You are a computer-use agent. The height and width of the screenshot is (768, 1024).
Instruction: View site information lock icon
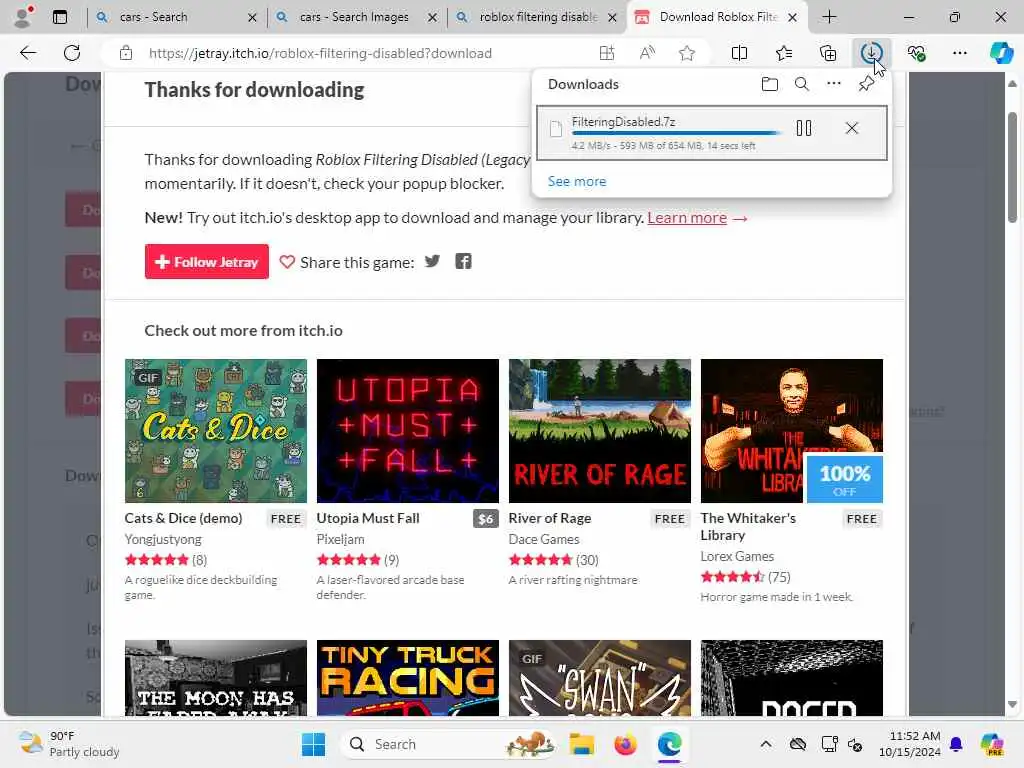tap(126, 54)
